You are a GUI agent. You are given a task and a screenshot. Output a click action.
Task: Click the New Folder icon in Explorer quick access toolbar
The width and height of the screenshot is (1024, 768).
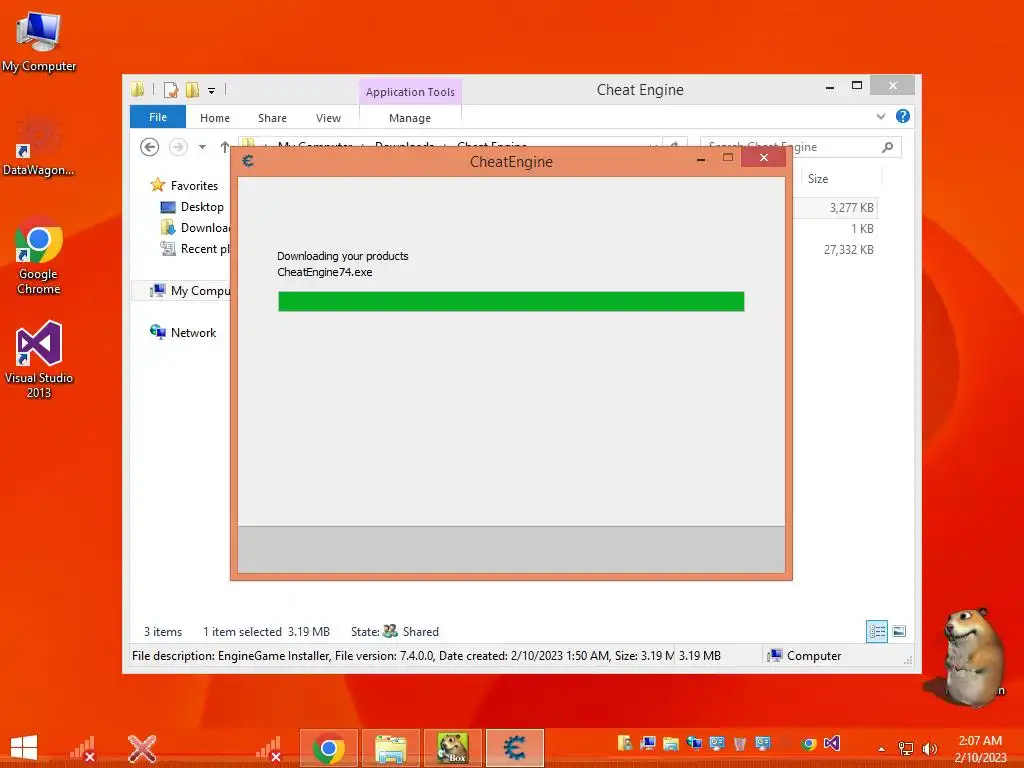point(192,89)
